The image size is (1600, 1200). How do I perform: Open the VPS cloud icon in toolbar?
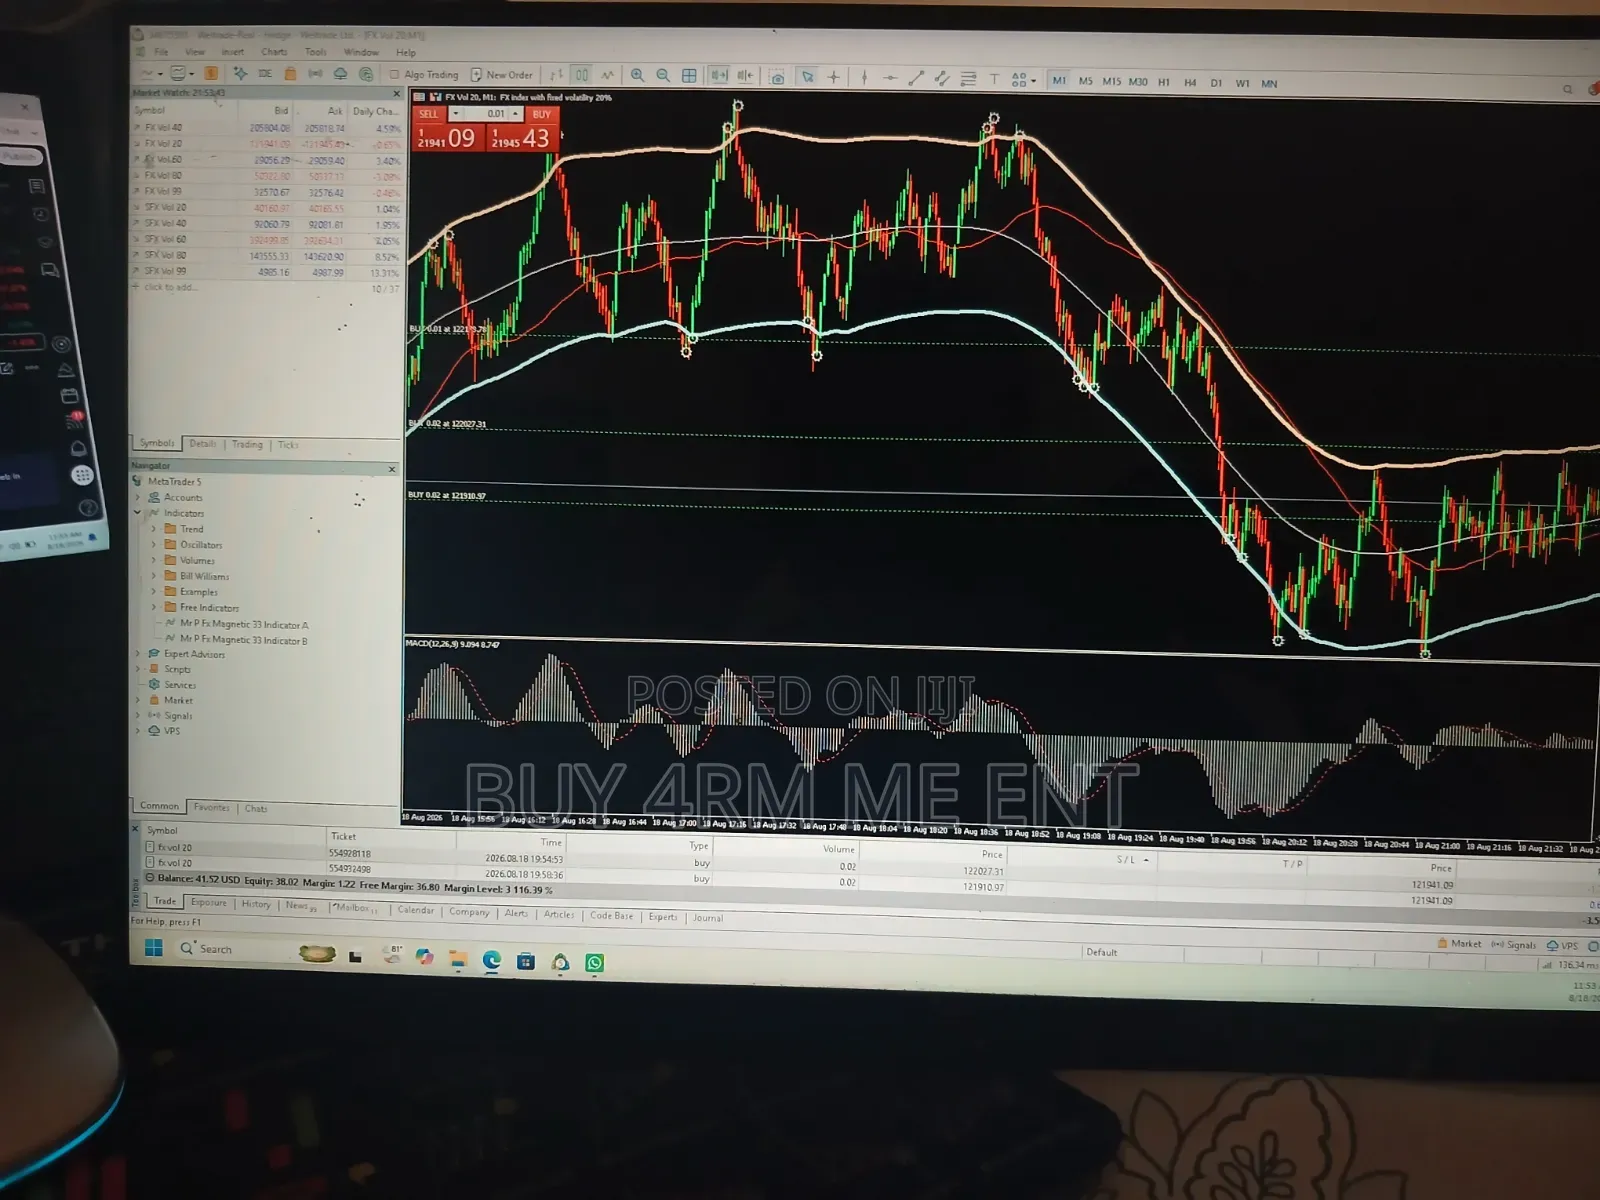coord(340,74)
